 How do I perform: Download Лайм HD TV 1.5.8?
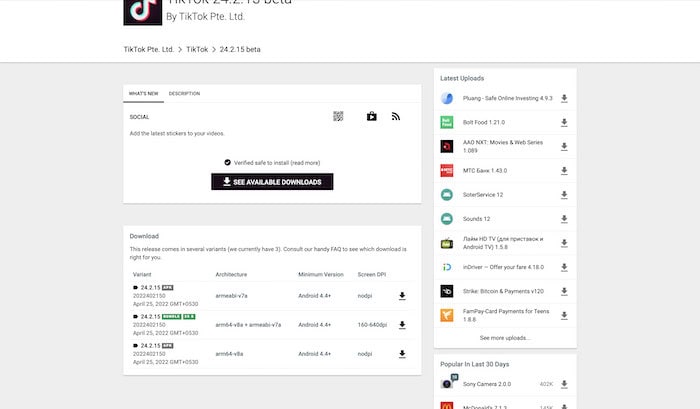(x=564, y=243)
